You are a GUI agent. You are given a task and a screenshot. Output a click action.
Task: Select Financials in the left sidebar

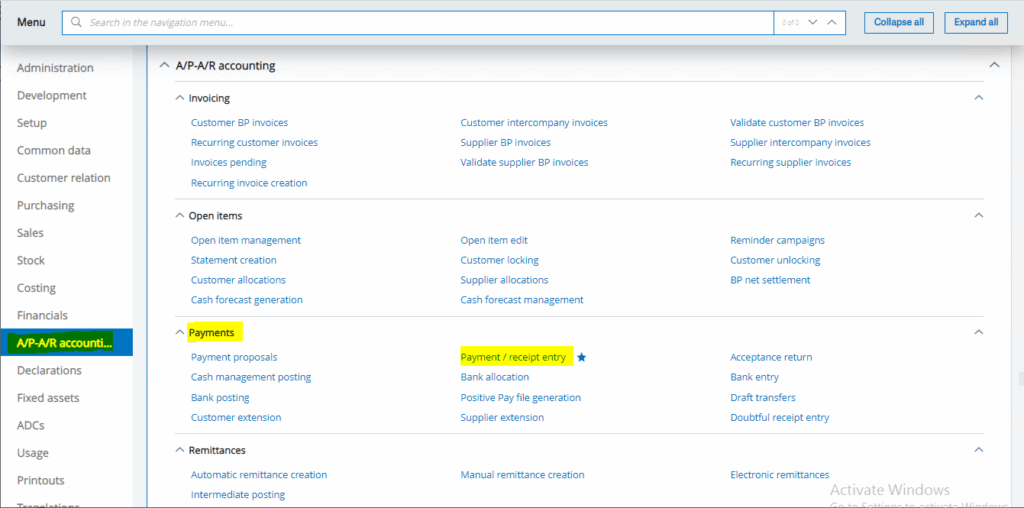coord(42,315)
